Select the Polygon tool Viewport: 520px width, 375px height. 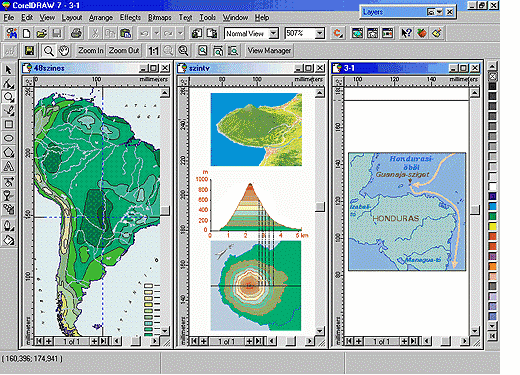(x=8, y=152)
